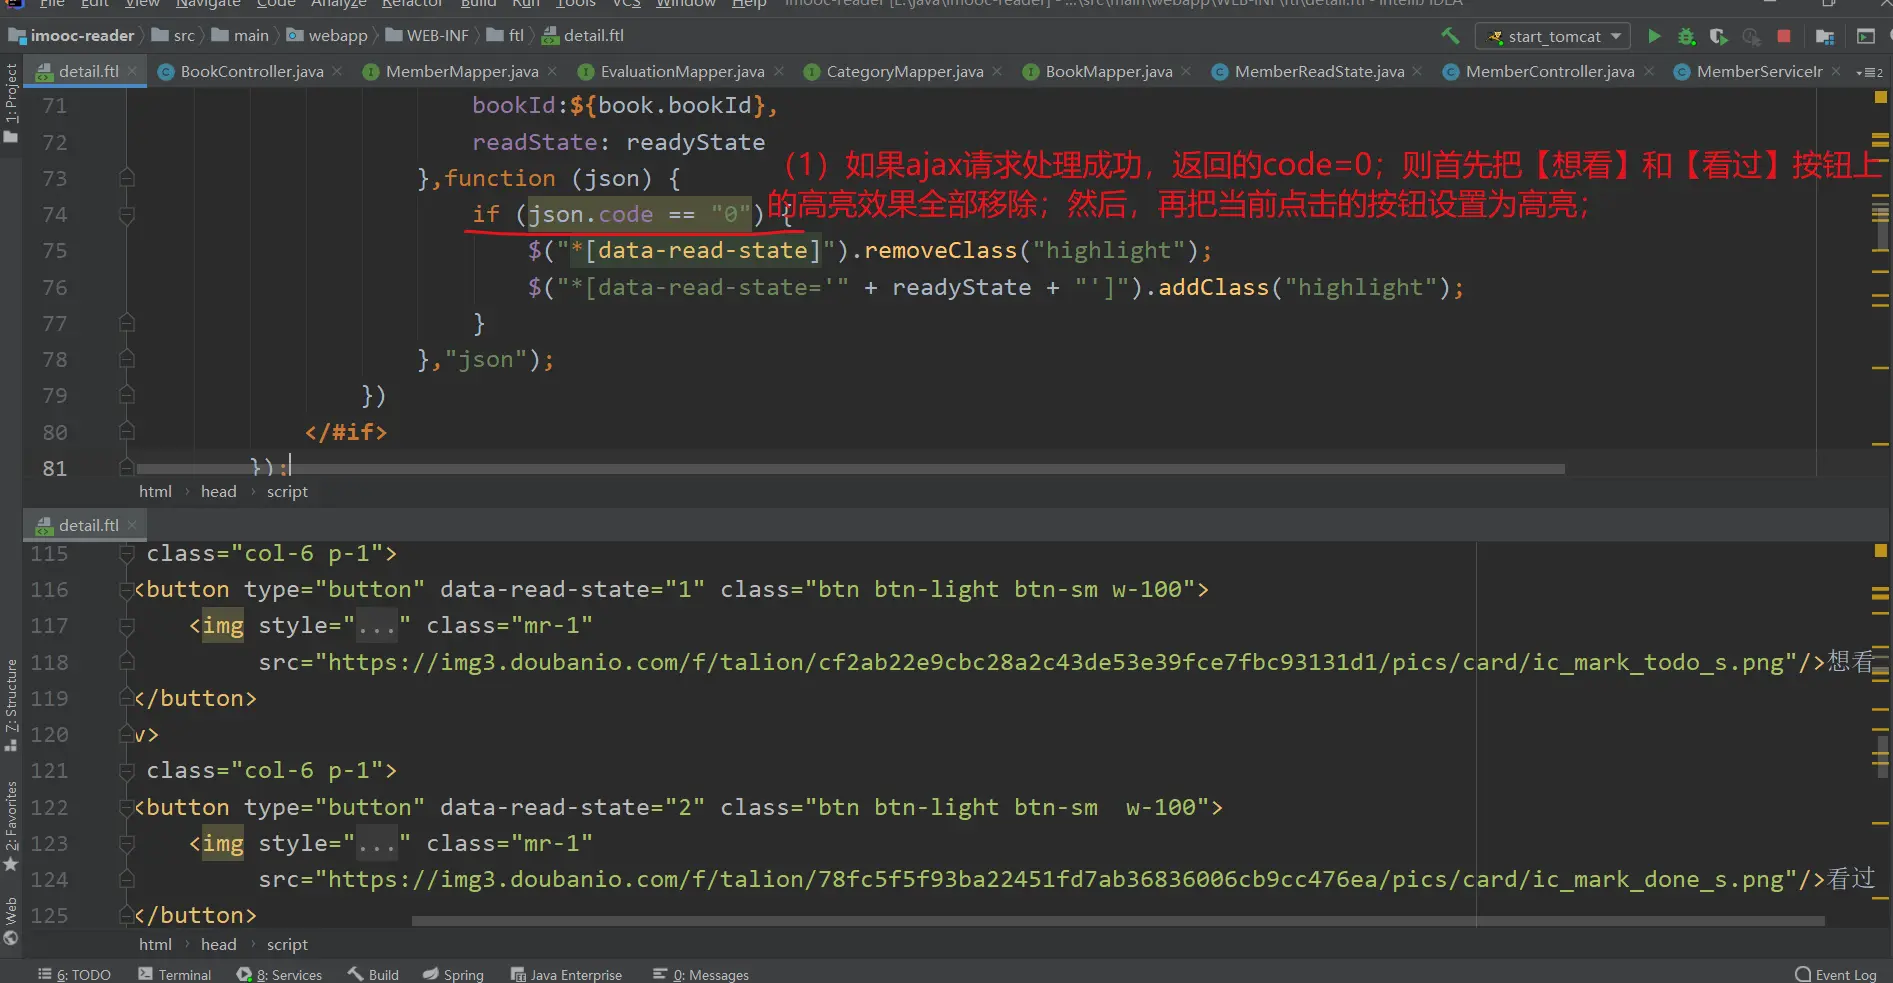Screen dimensions: 1893x983
Task: Toggle the 1: Project side panel
Action: tap(11, 101)
